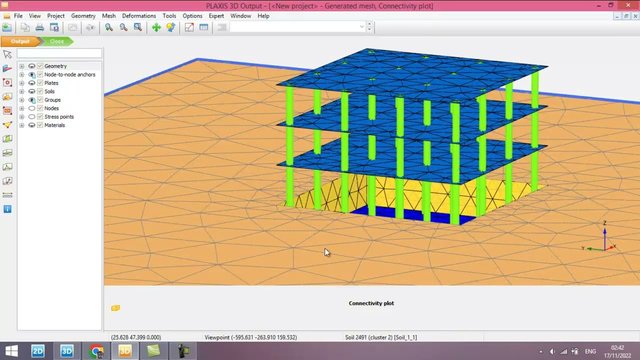The height and width of the screenshot is (360, 640).
Task: Expand the Geometry tree node
Action: point(22,66)
